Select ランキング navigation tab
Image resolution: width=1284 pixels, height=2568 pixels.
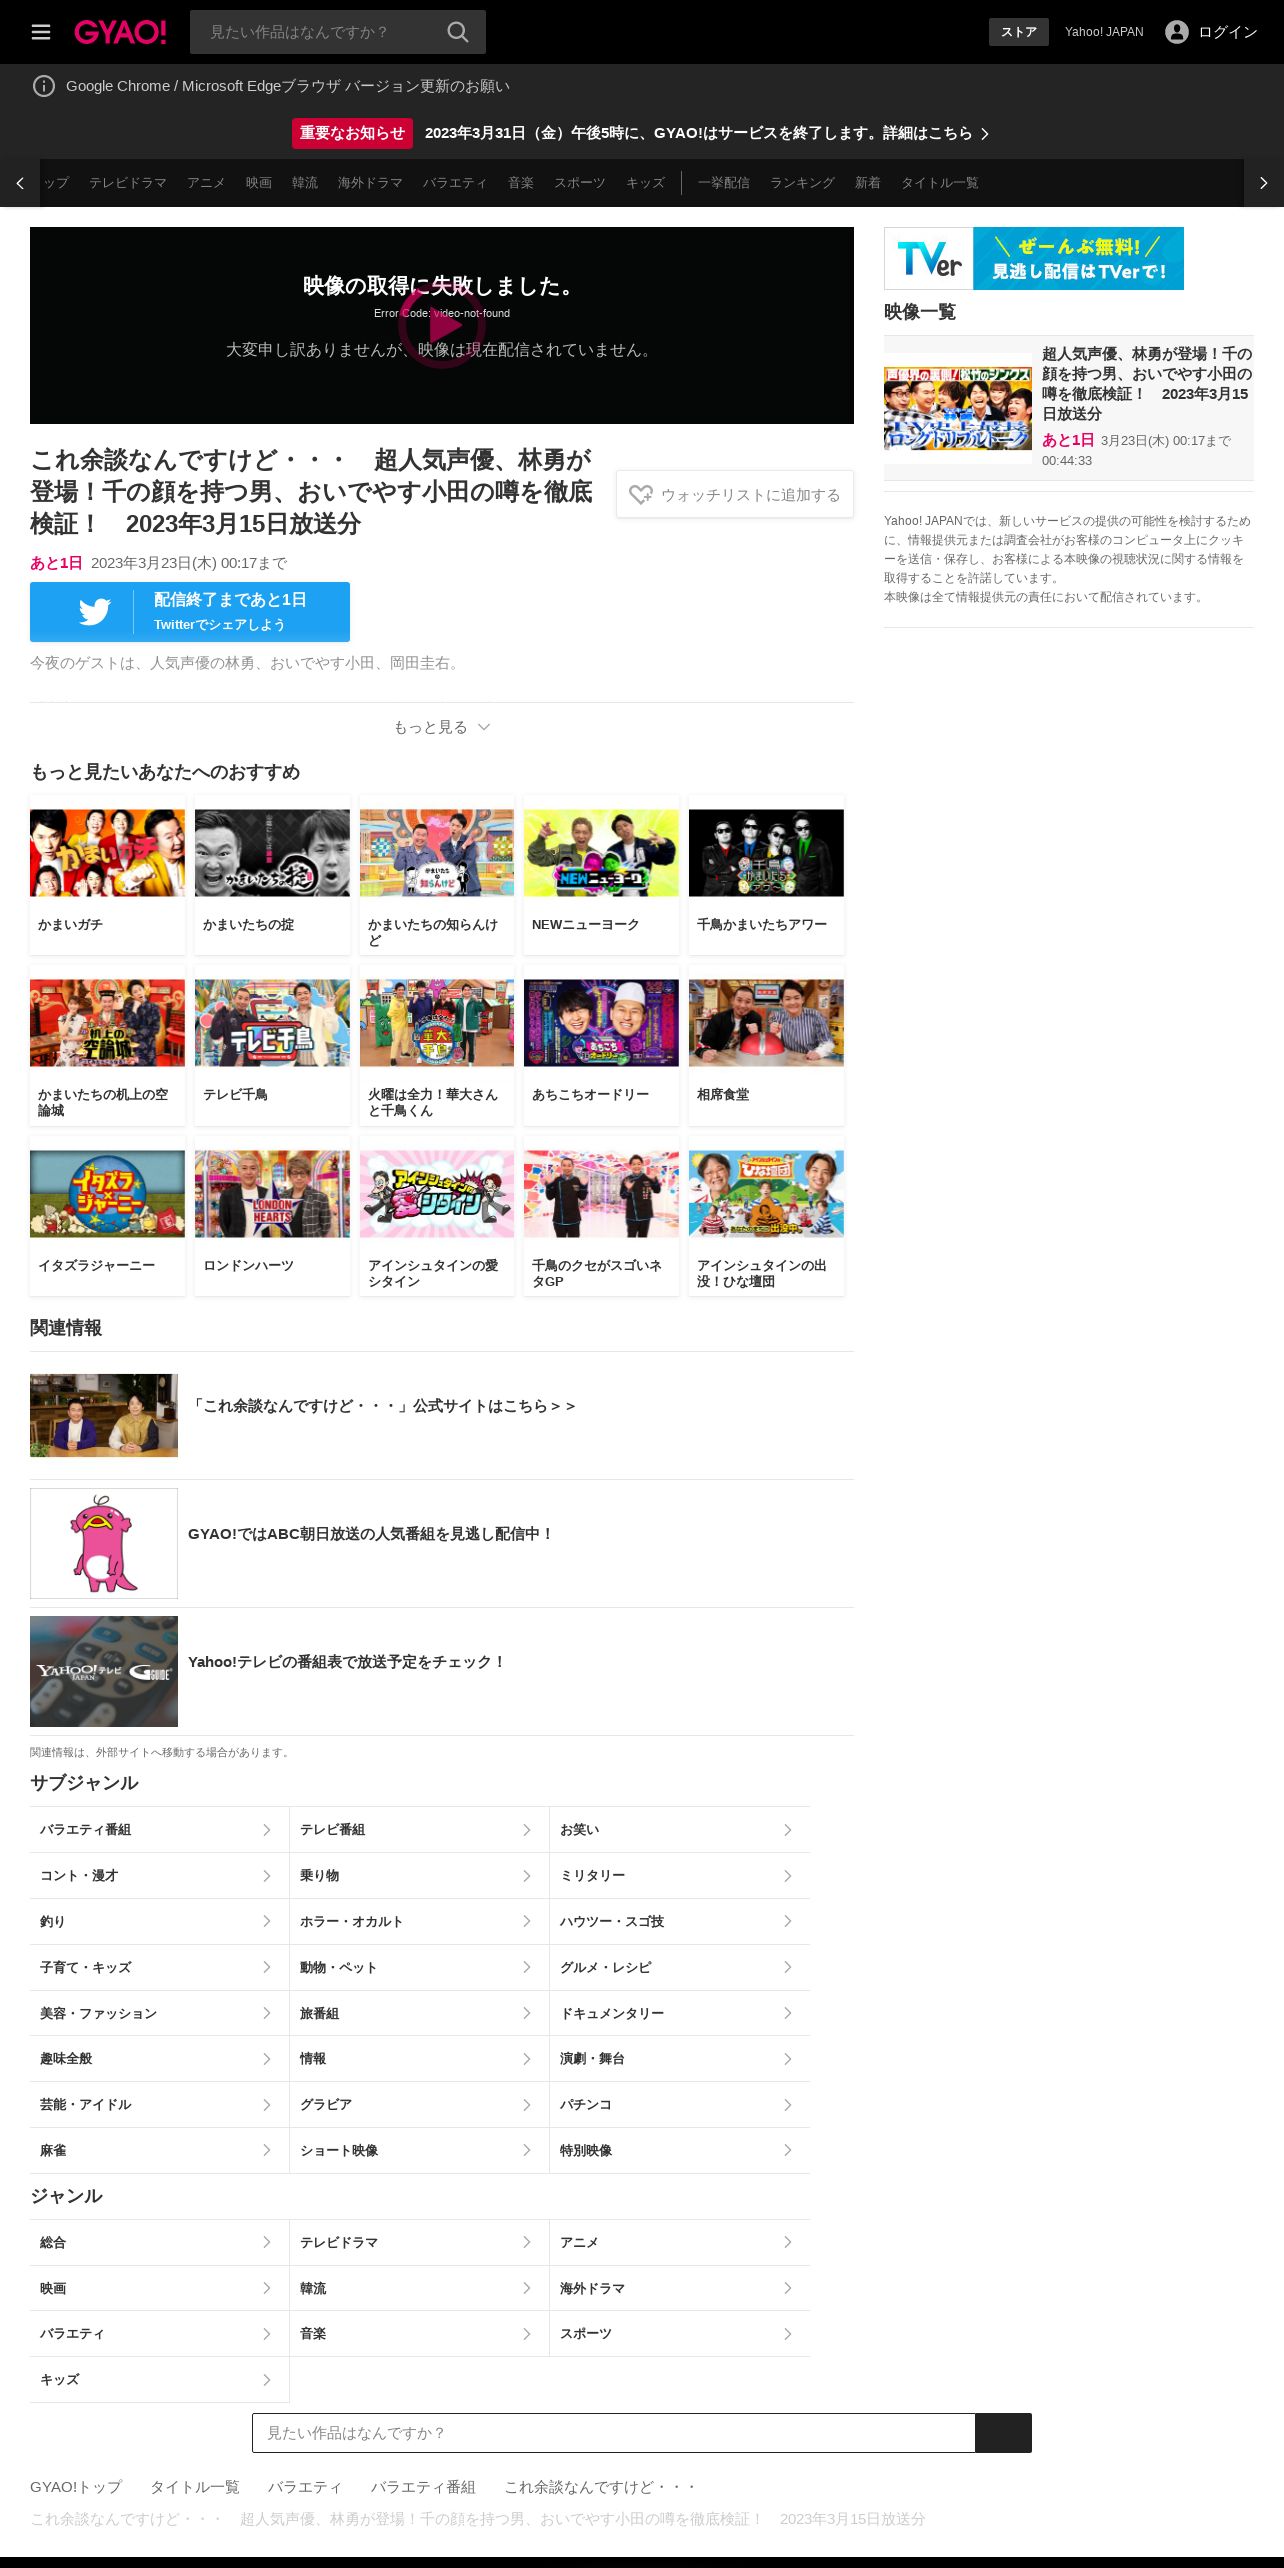[802, 183]
